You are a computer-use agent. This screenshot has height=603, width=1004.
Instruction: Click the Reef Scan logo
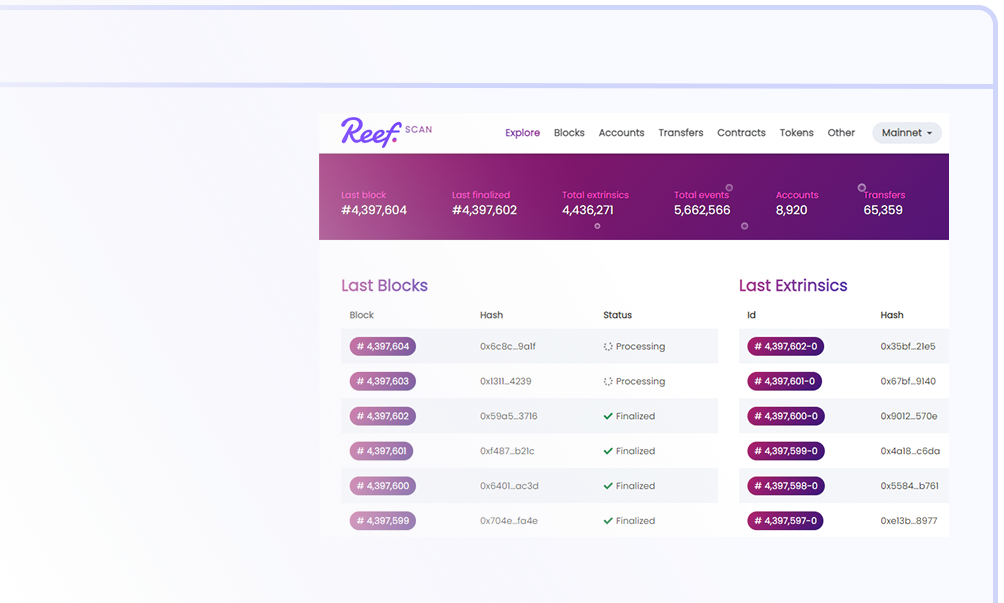[386, 132]
